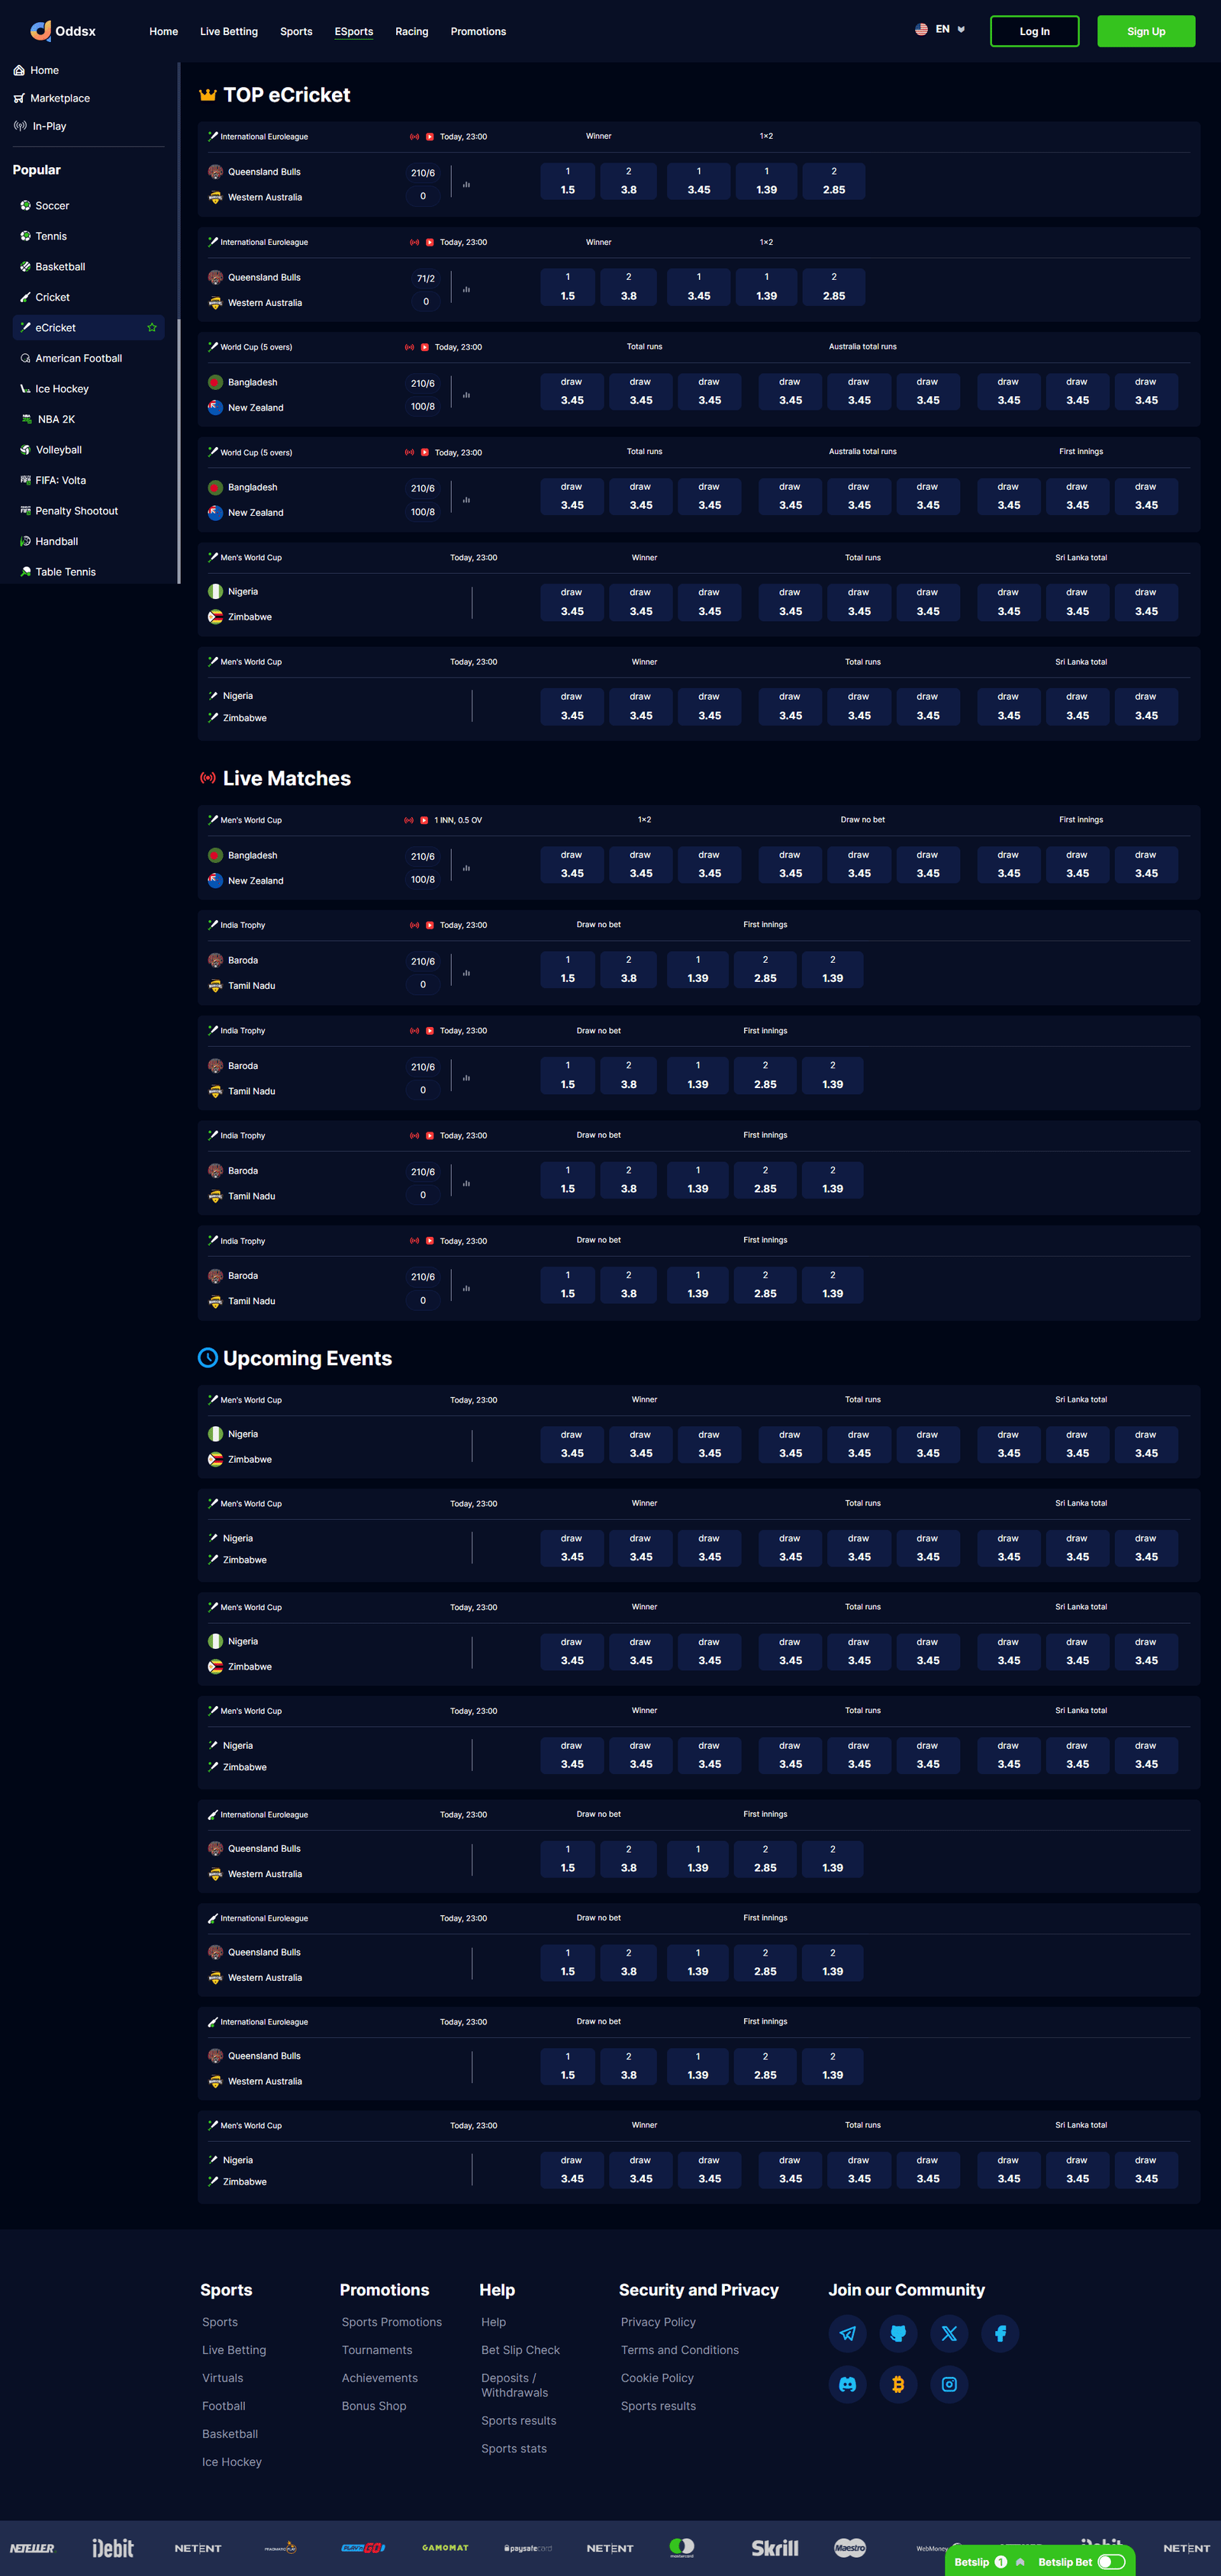
Task: Click the video stream icon beside 1 INN, 0.5 OV
Action: 424,820
